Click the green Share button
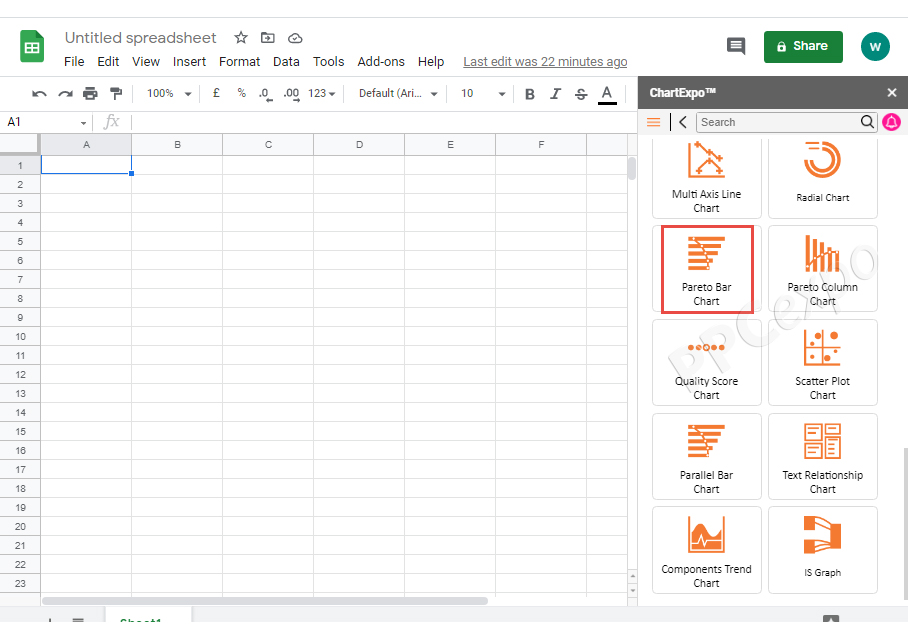The width and height of the screenshot is (908, 638). coord(803,46)
